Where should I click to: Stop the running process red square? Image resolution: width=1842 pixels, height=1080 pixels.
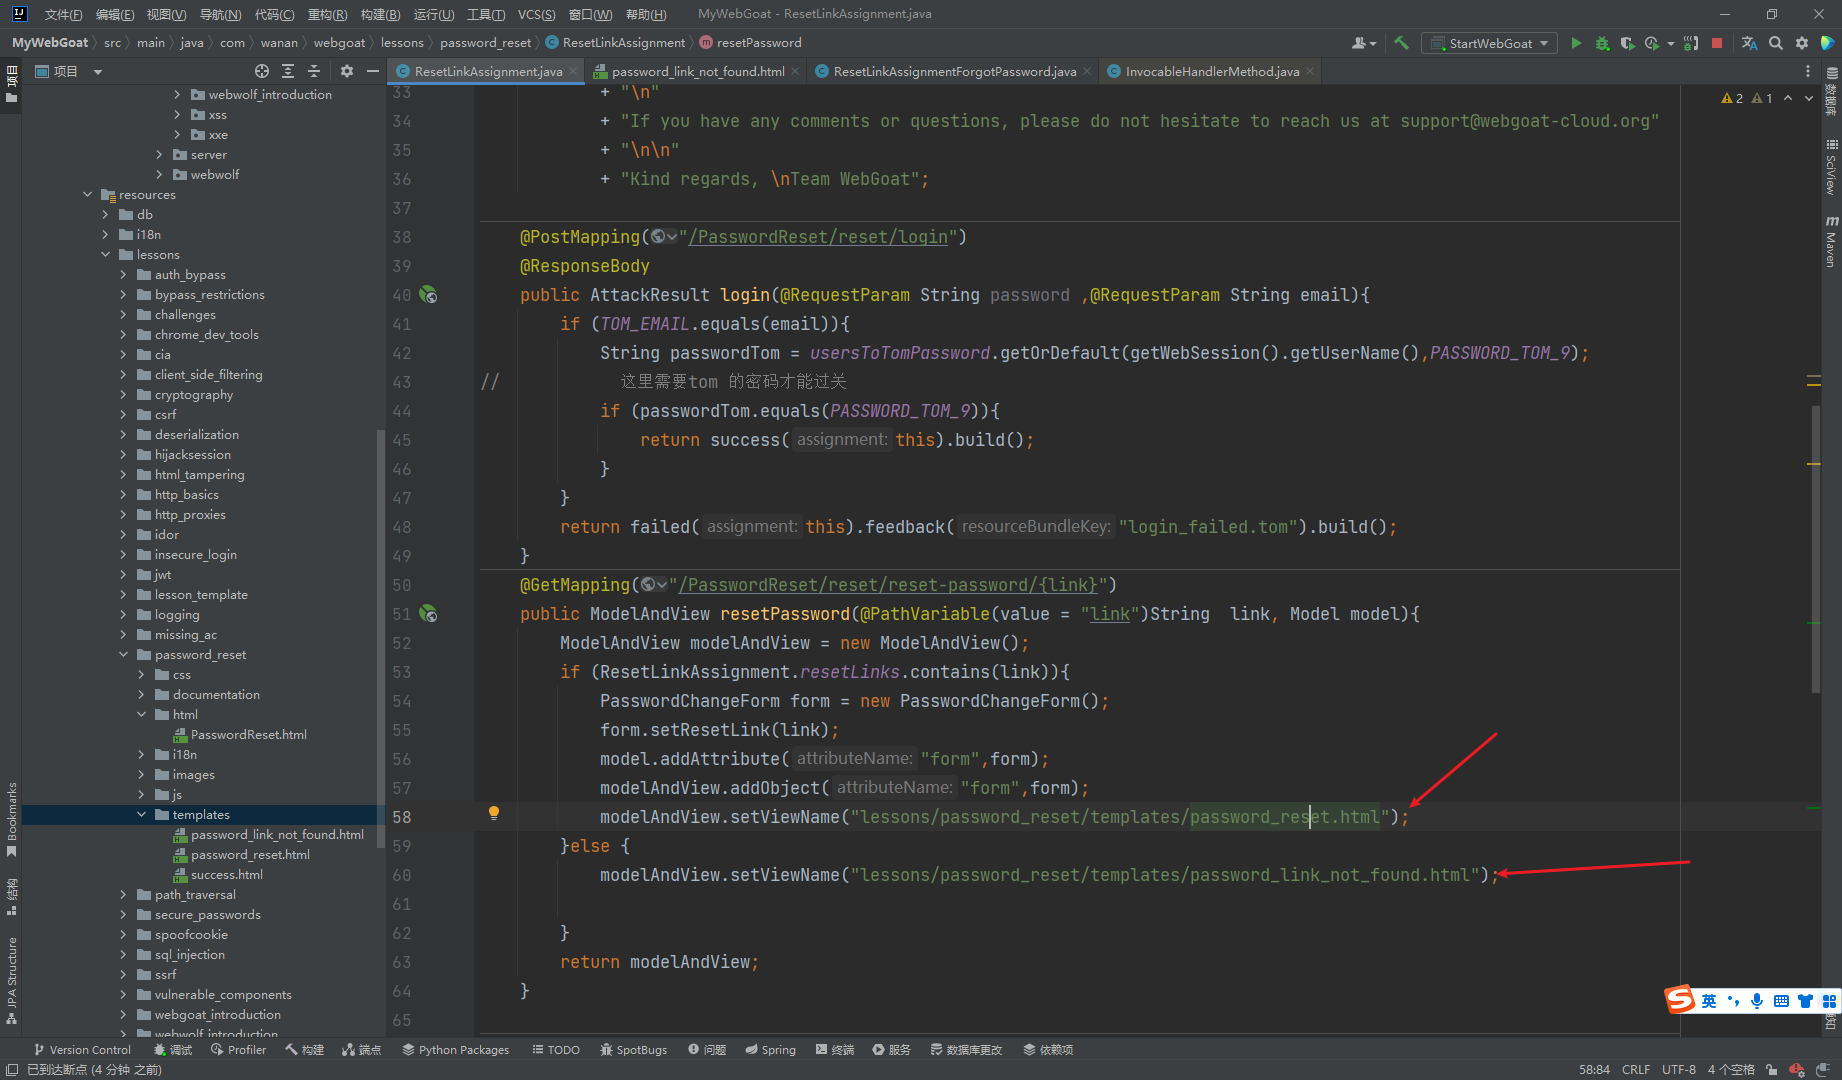(1717, 43)
